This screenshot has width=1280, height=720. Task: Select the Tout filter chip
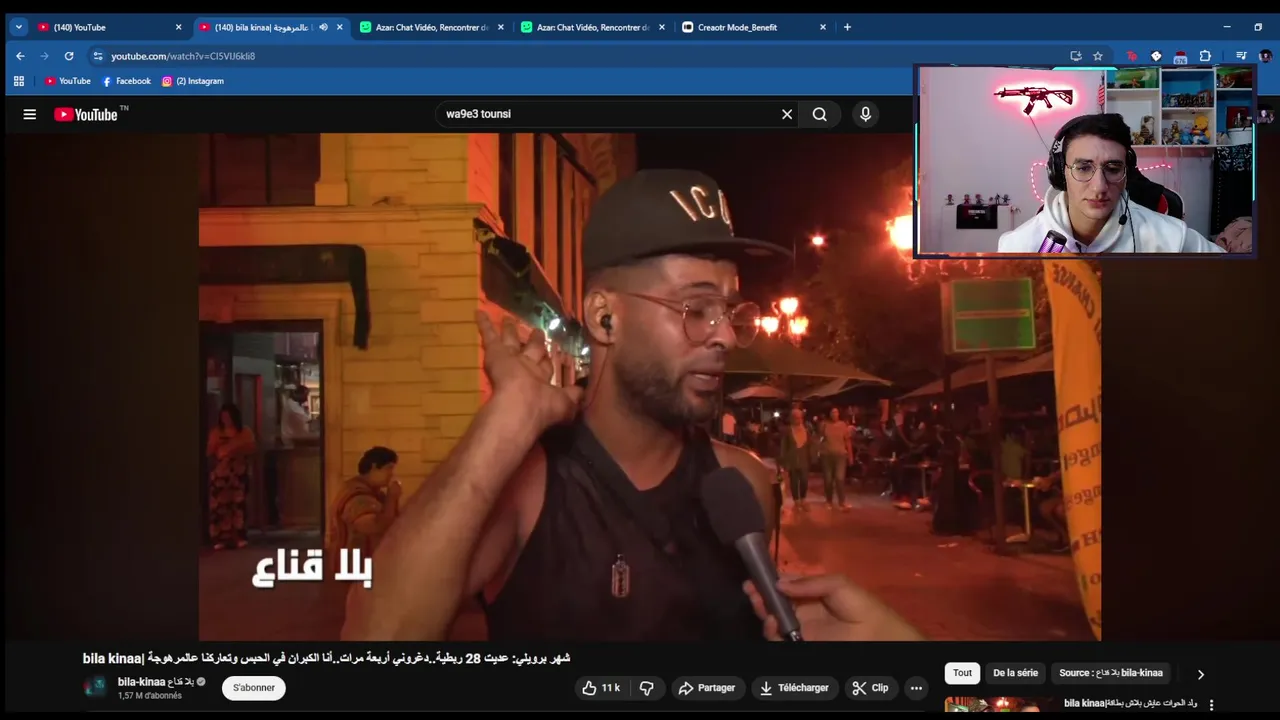(x=962, y=673)
